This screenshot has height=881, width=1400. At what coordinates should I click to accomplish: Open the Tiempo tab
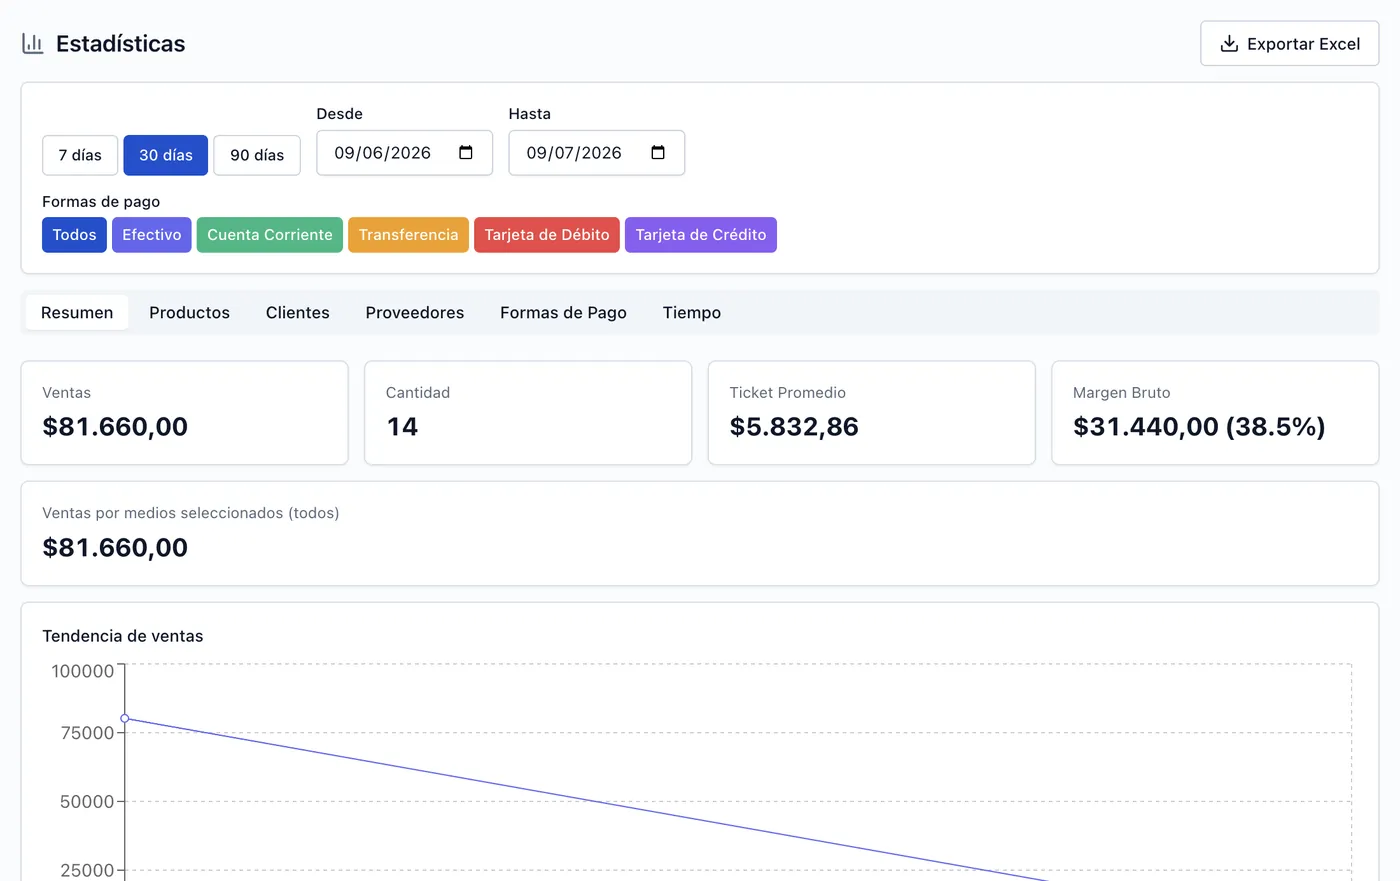(692, 313)
